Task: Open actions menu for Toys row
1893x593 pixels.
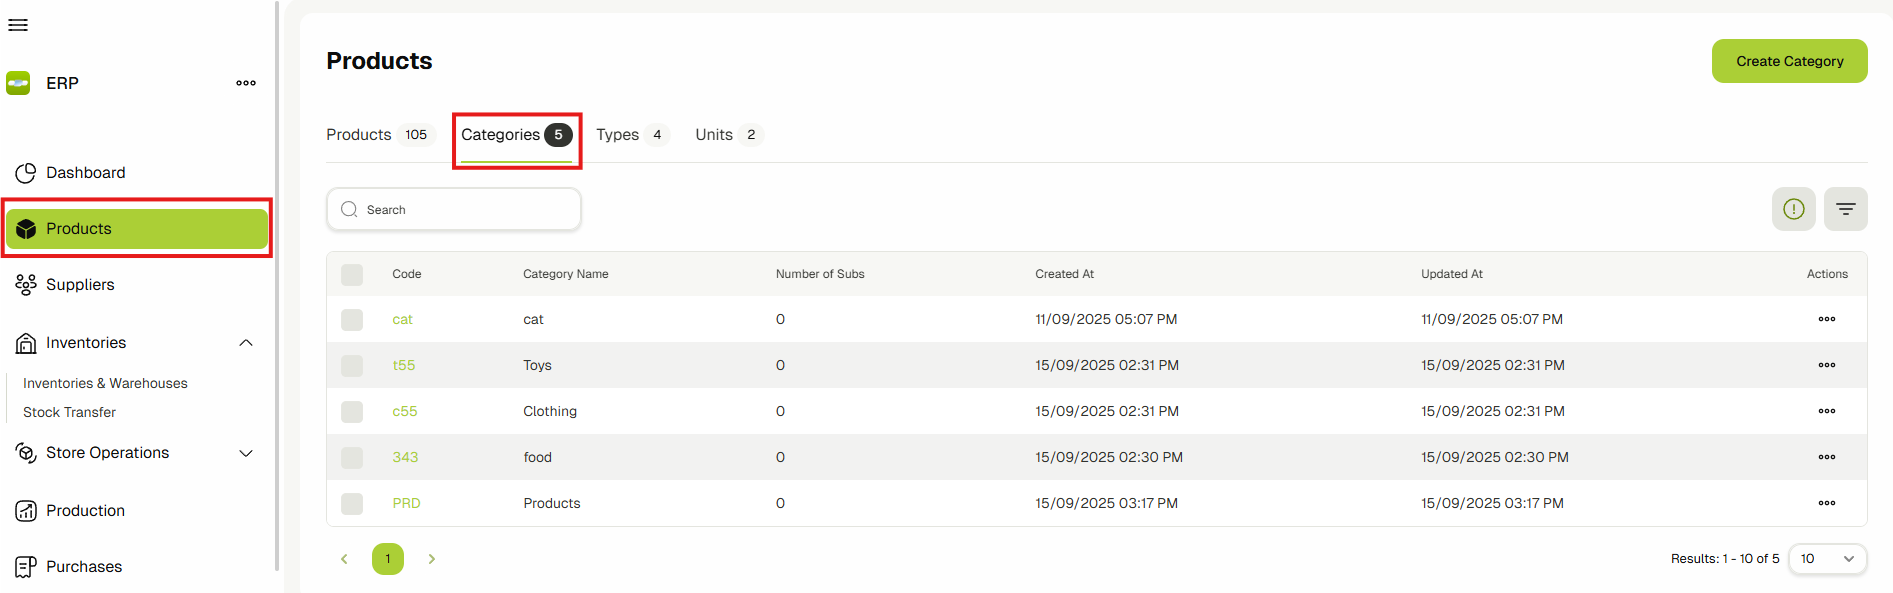Action: click(x=1826, y=365)
